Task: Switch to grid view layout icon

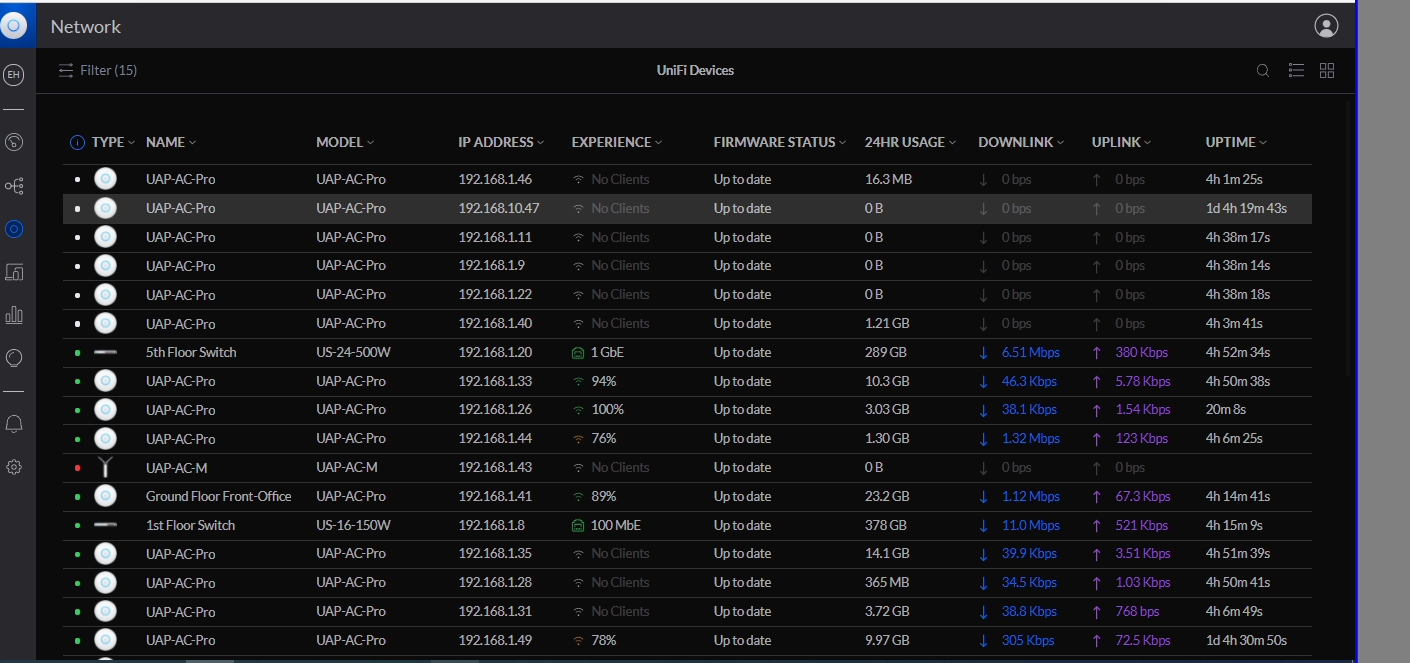Action: pyautogui.click(x=1327, y=71)
